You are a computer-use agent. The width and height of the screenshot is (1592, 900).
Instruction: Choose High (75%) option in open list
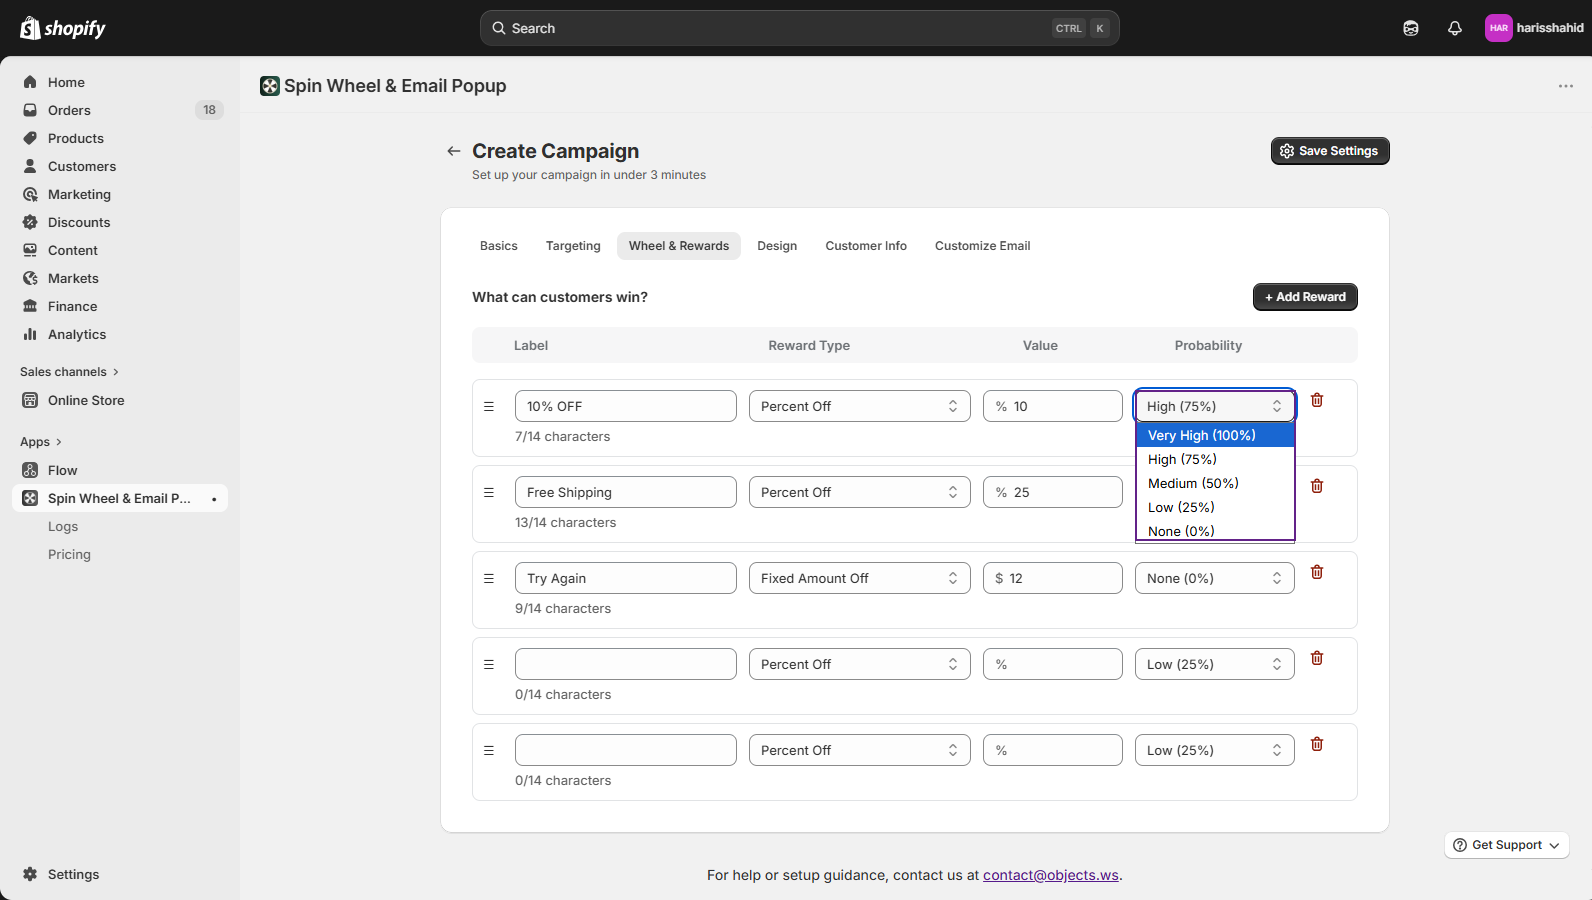(x=1215, y=459)
